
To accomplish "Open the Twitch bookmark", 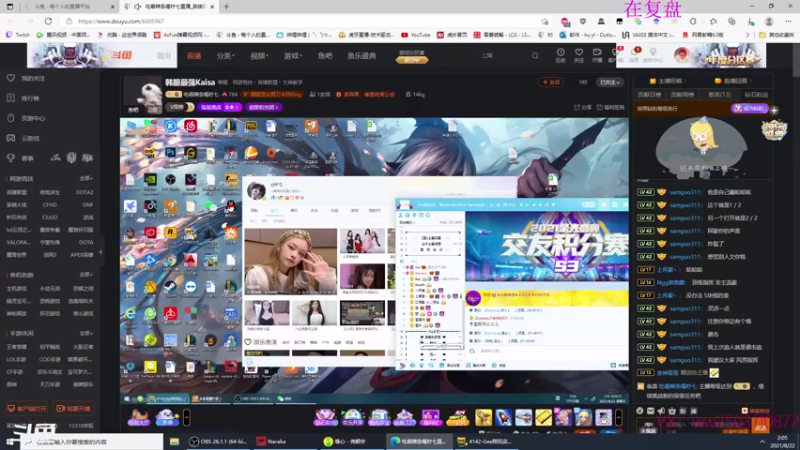I will (x=18, y=35).
